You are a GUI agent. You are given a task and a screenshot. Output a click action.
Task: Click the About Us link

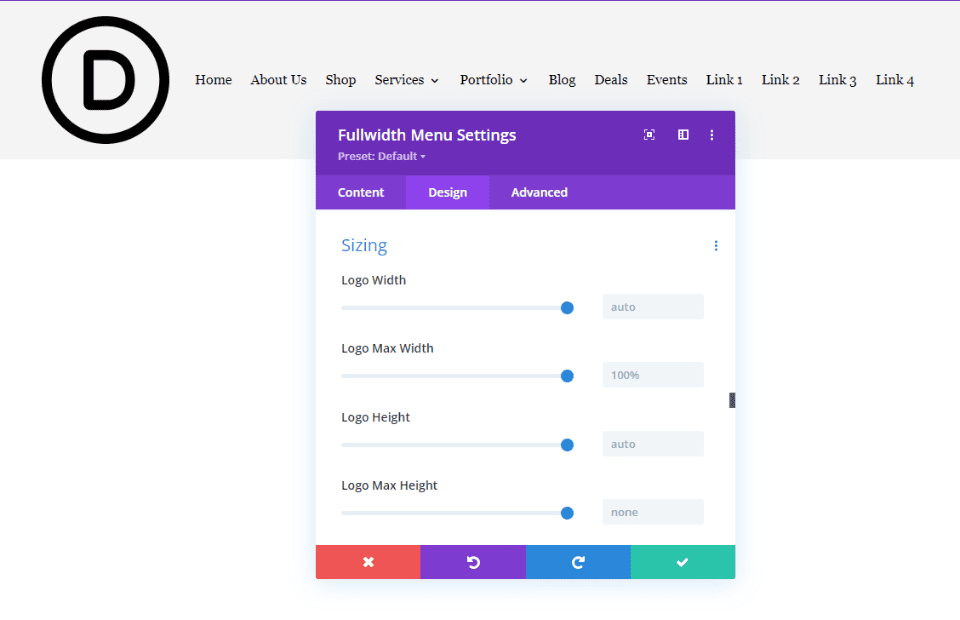(278, 80)
